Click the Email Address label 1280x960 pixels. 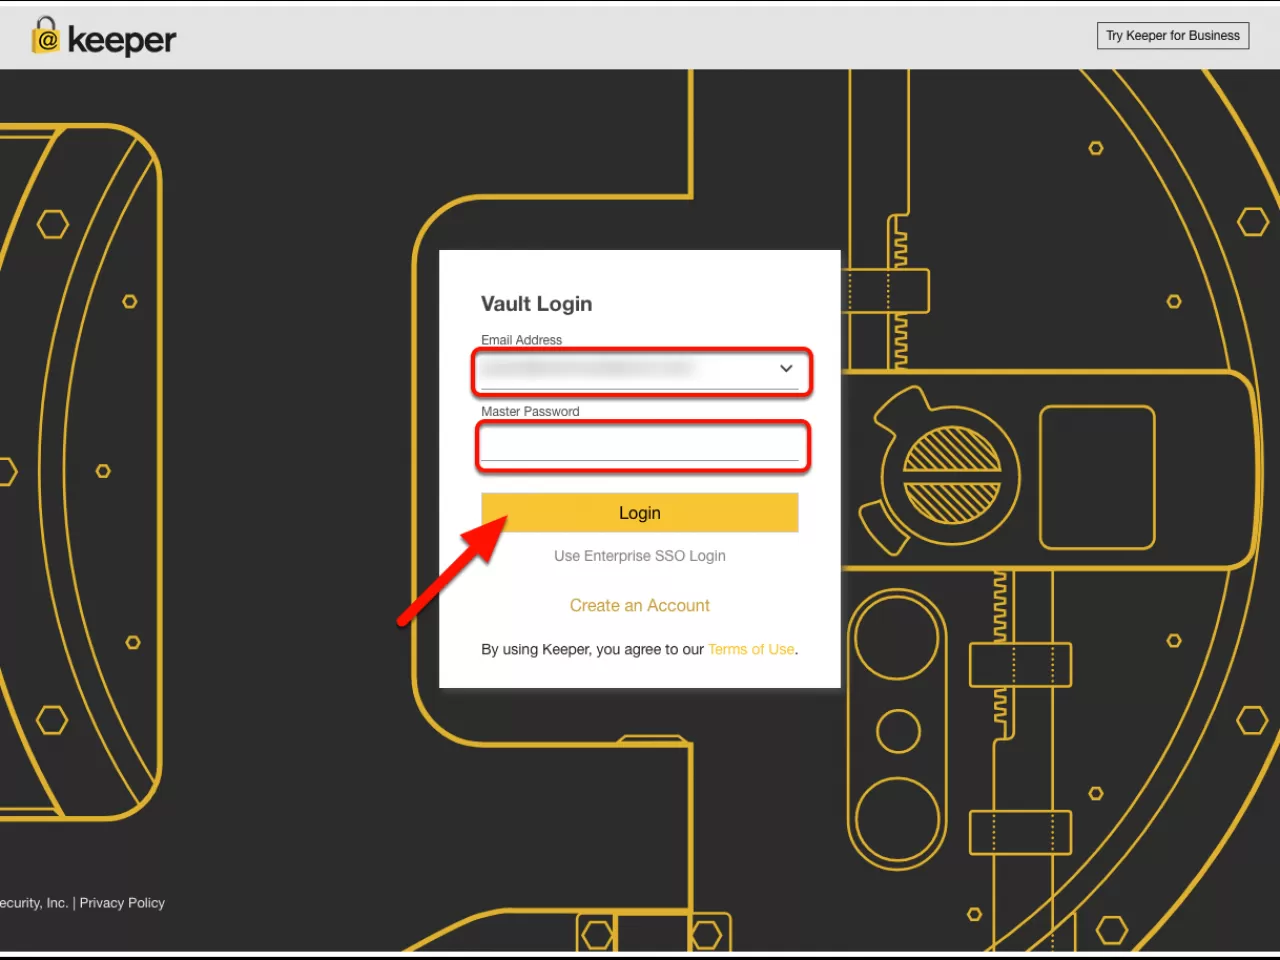pyautogui.click(x=521, y=340)
